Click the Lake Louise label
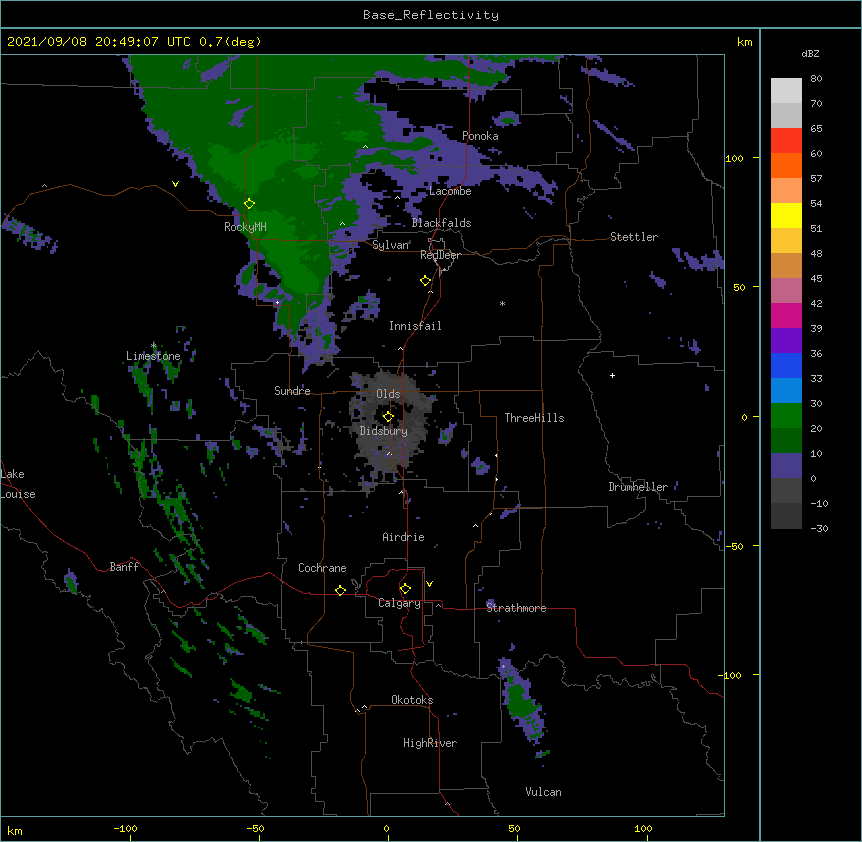Screen dimensions: 862x842 pyautogui.click(x=18, y=484)
